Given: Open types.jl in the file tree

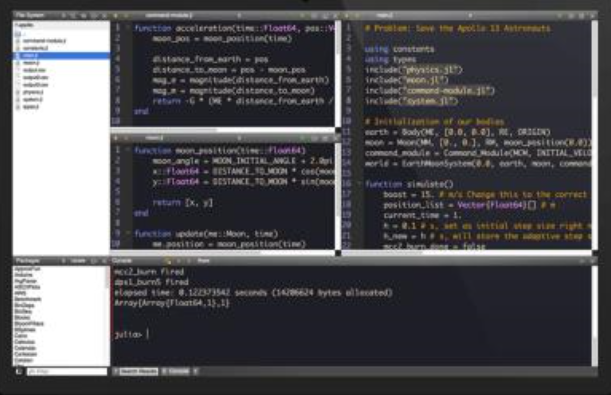Looking at the screenshot, I should pyautogui.click(x=31, y=107).
